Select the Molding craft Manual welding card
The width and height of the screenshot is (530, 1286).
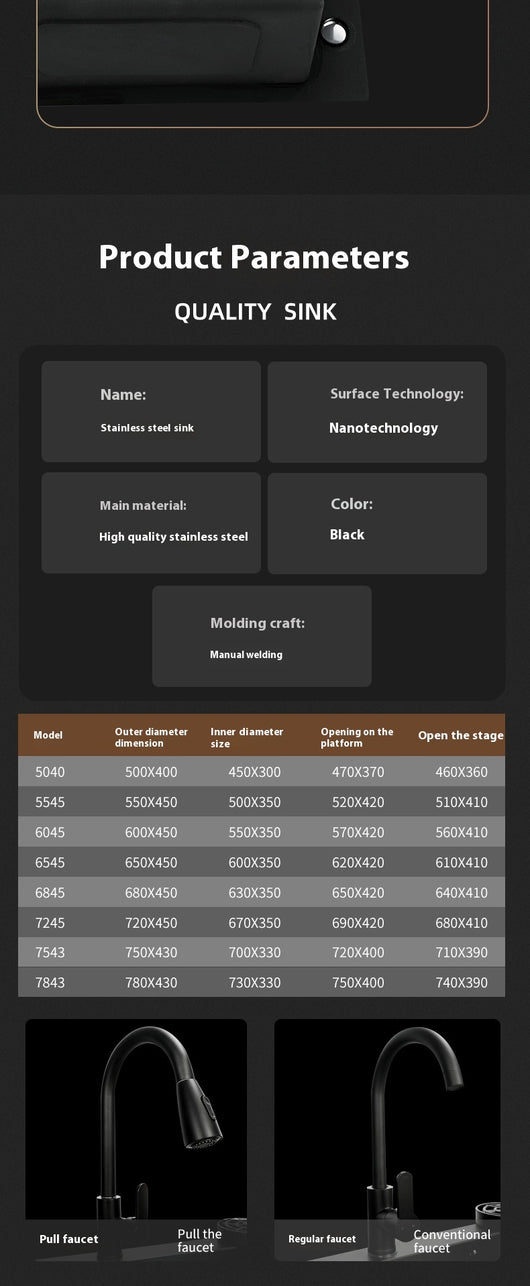pyautogui.click(x=262, y=636)
